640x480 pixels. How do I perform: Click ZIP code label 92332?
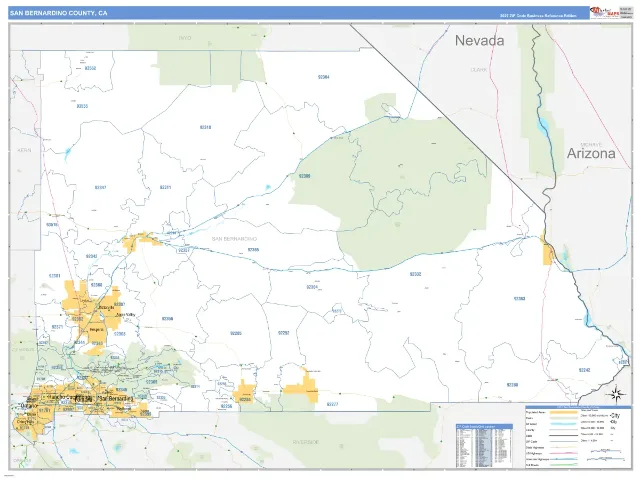pyautogui.click(x=415, y=274)
